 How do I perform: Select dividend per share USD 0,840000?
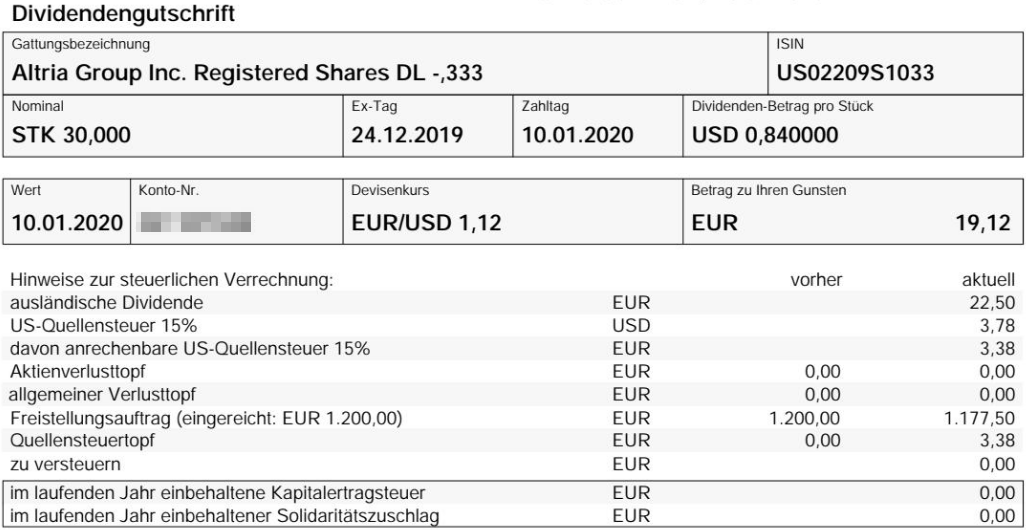pos(765,135)
